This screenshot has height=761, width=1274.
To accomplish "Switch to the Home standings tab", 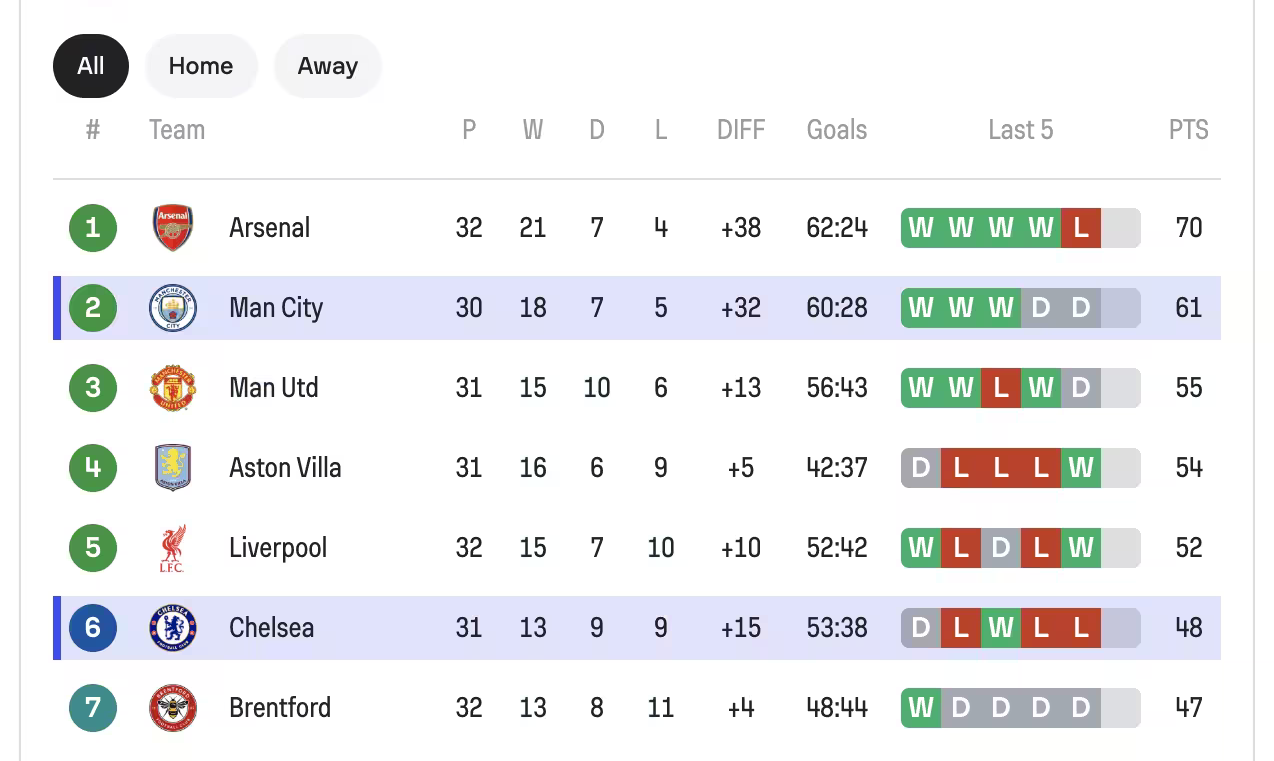I will tap(201, 66).
